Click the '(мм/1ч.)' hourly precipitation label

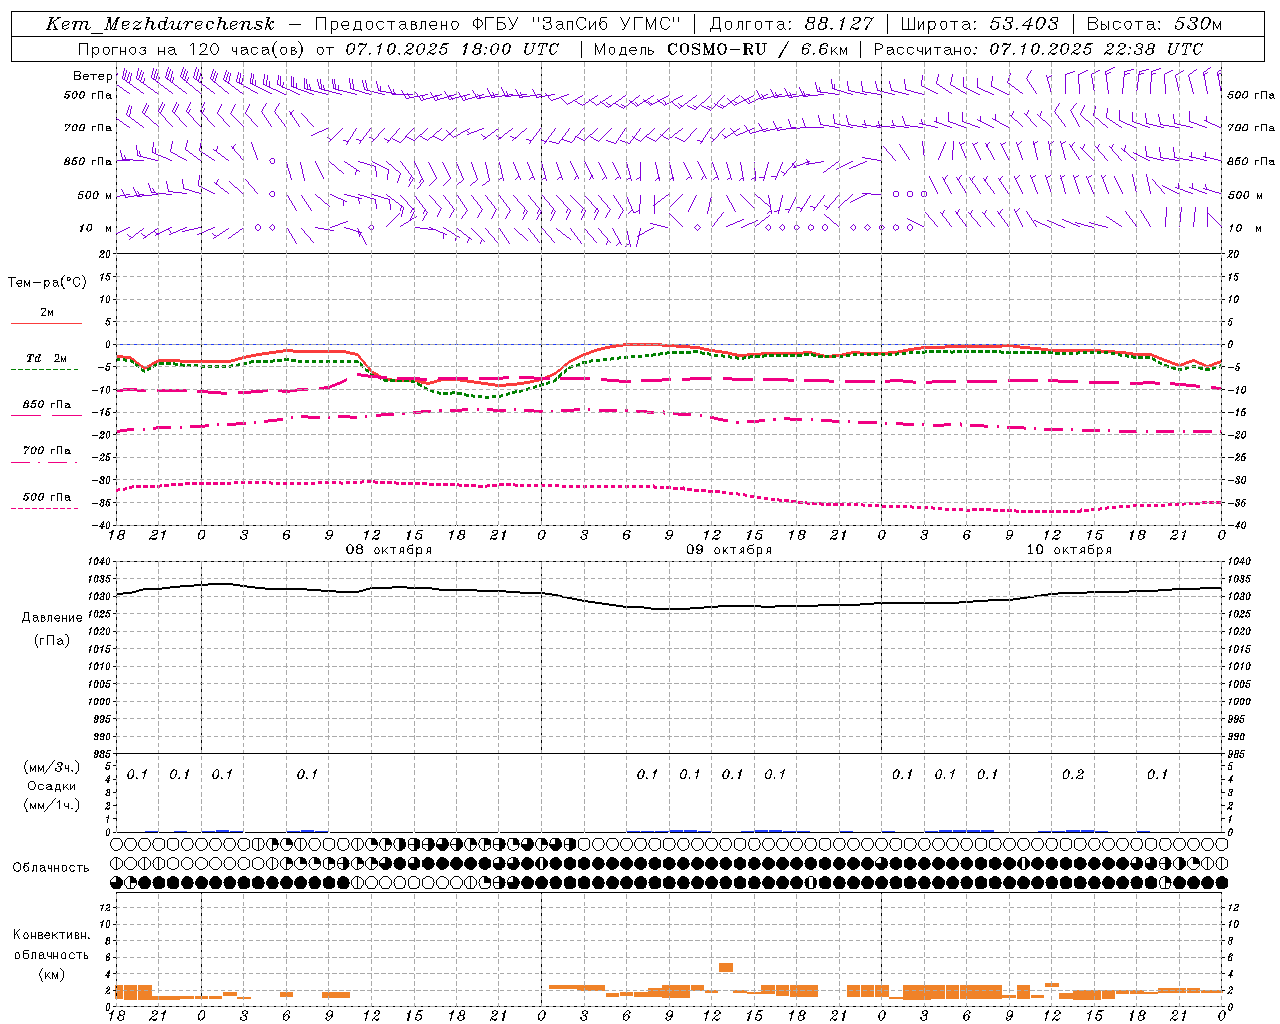click(x=52, y=805)
